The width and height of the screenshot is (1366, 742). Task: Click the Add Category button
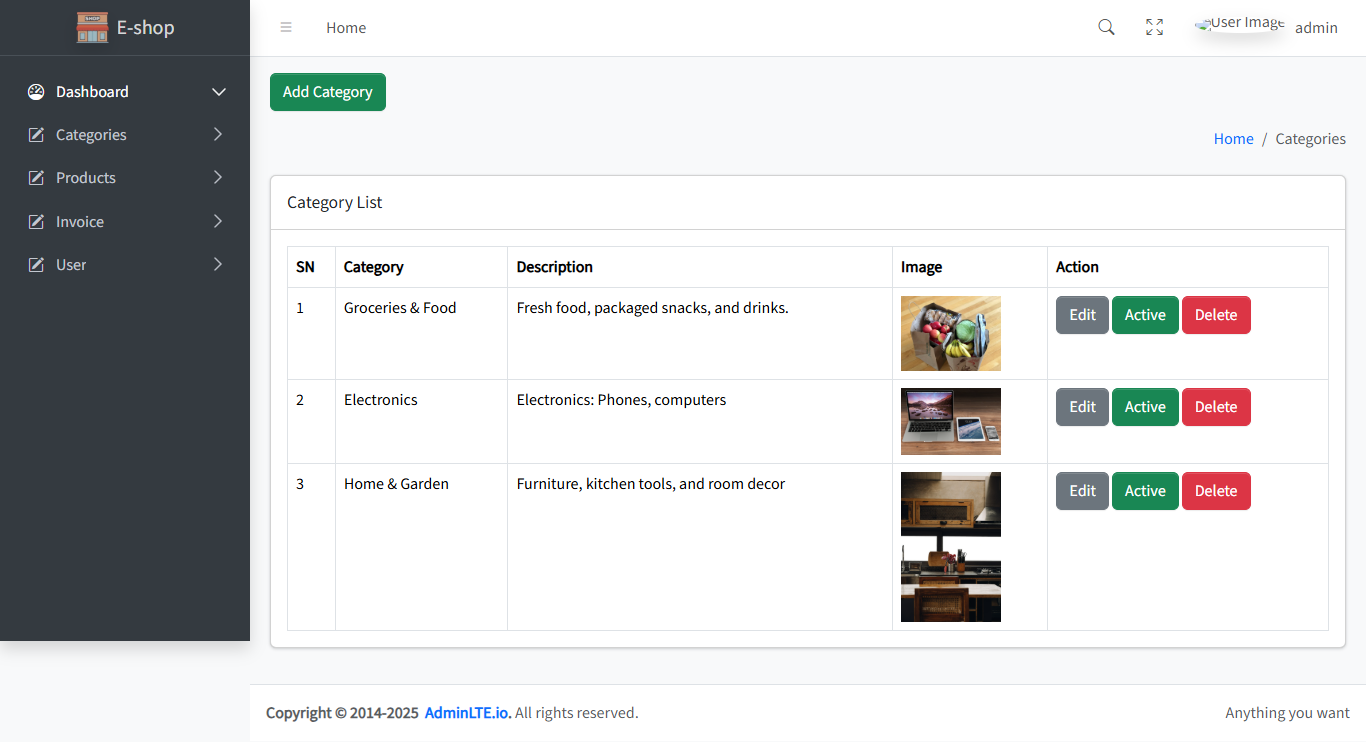click(x=328, y=92)
